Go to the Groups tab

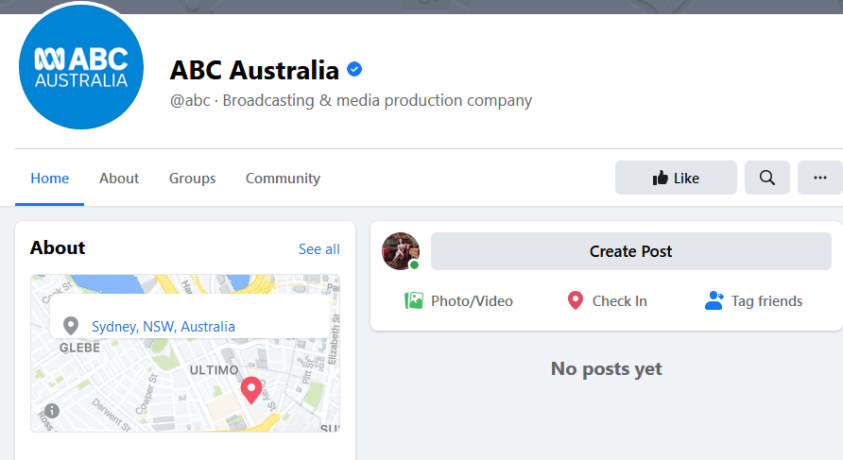(192, 178)
